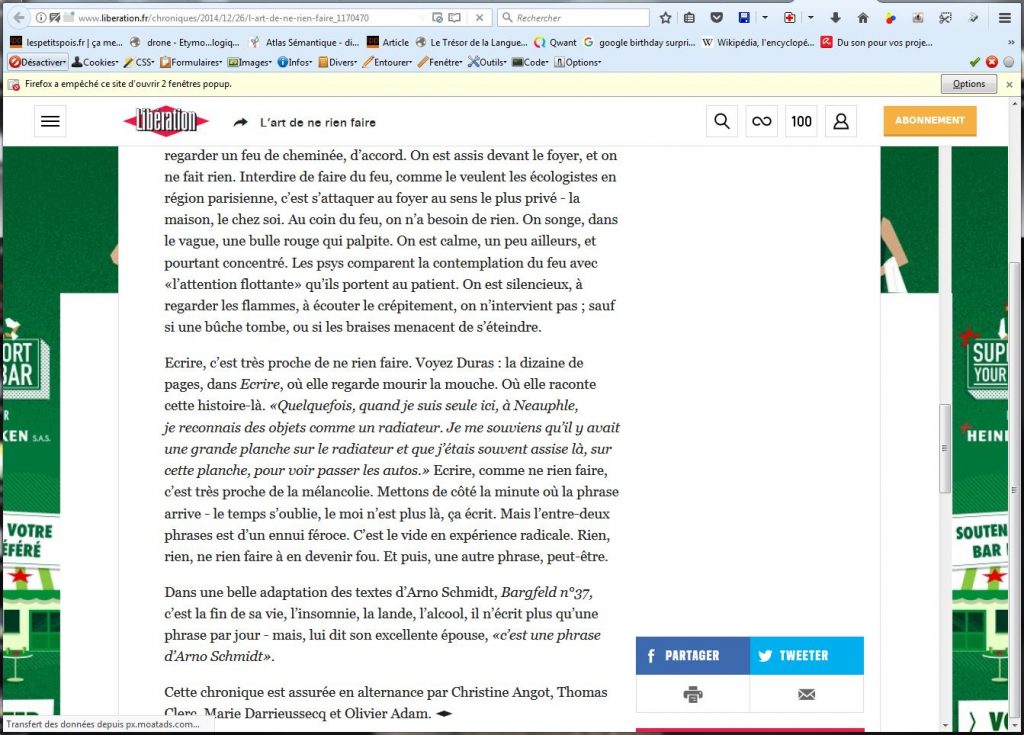Open the Formulaires dropdown menu
The width and height of the screenshot is (1024, 735).
192,62
